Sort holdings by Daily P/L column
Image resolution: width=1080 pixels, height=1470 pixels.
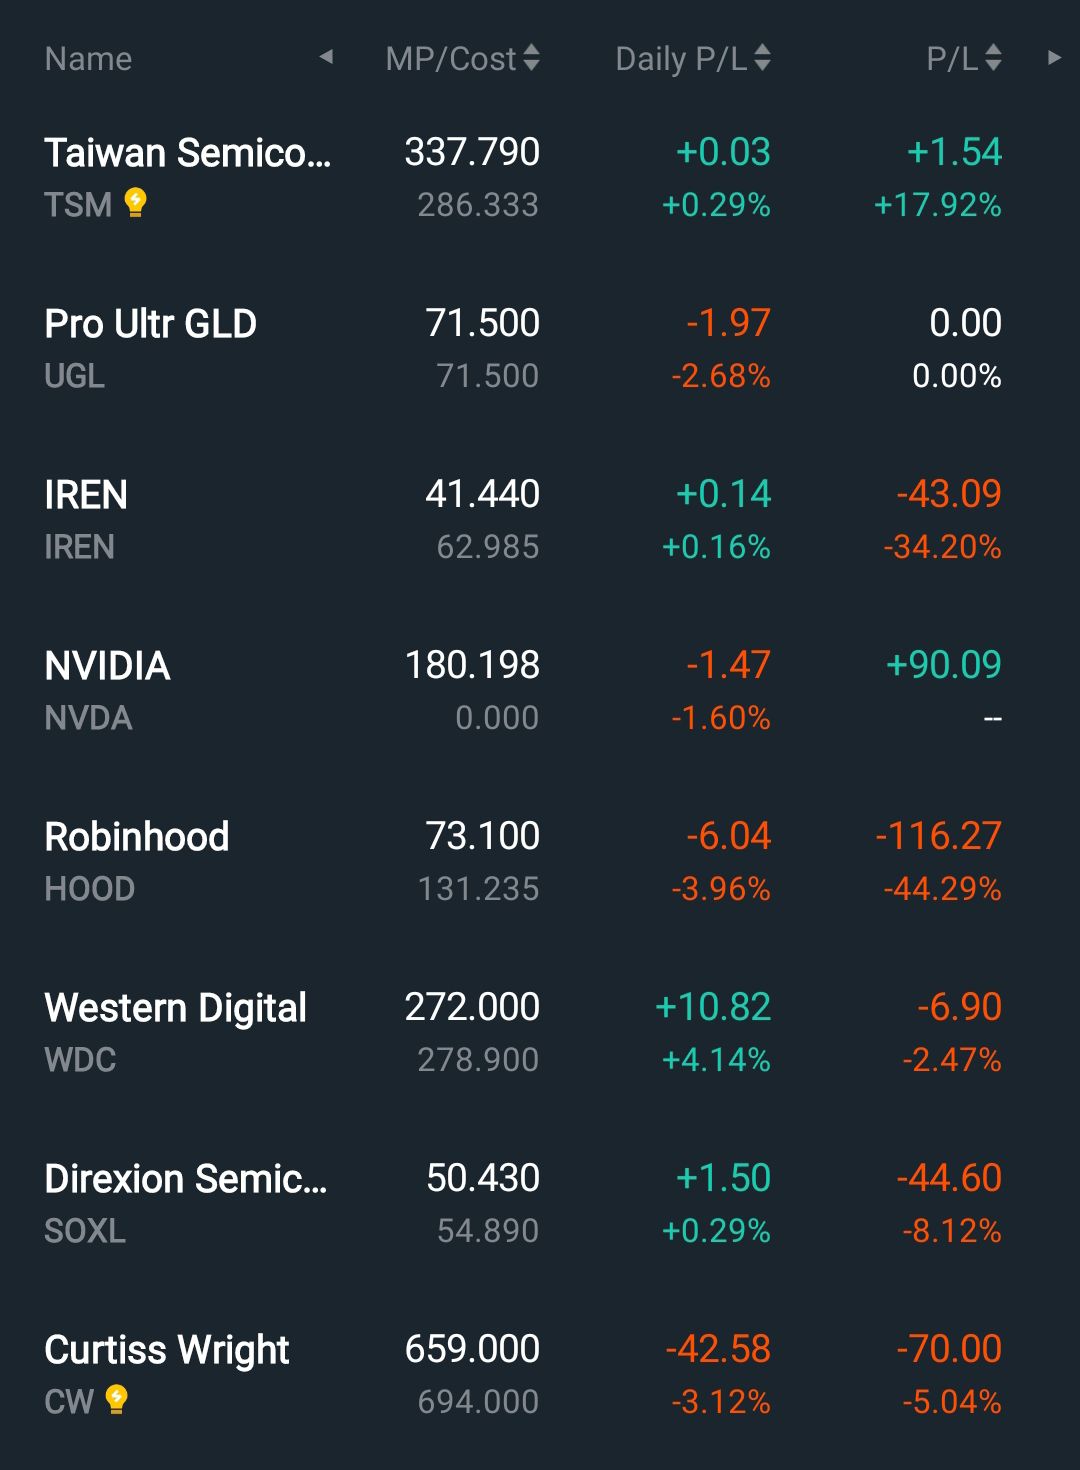coord(693,59)
